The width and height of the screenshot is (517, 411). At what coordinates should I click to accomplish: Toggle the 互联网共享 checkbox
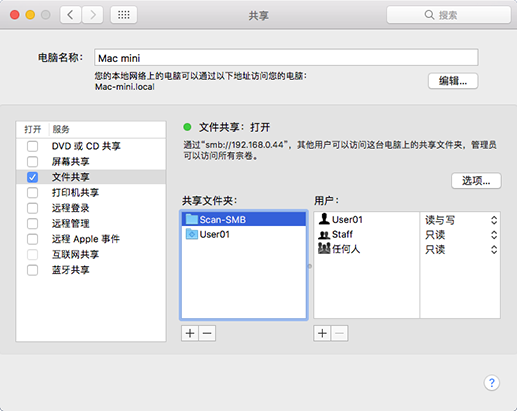(32, 254)
